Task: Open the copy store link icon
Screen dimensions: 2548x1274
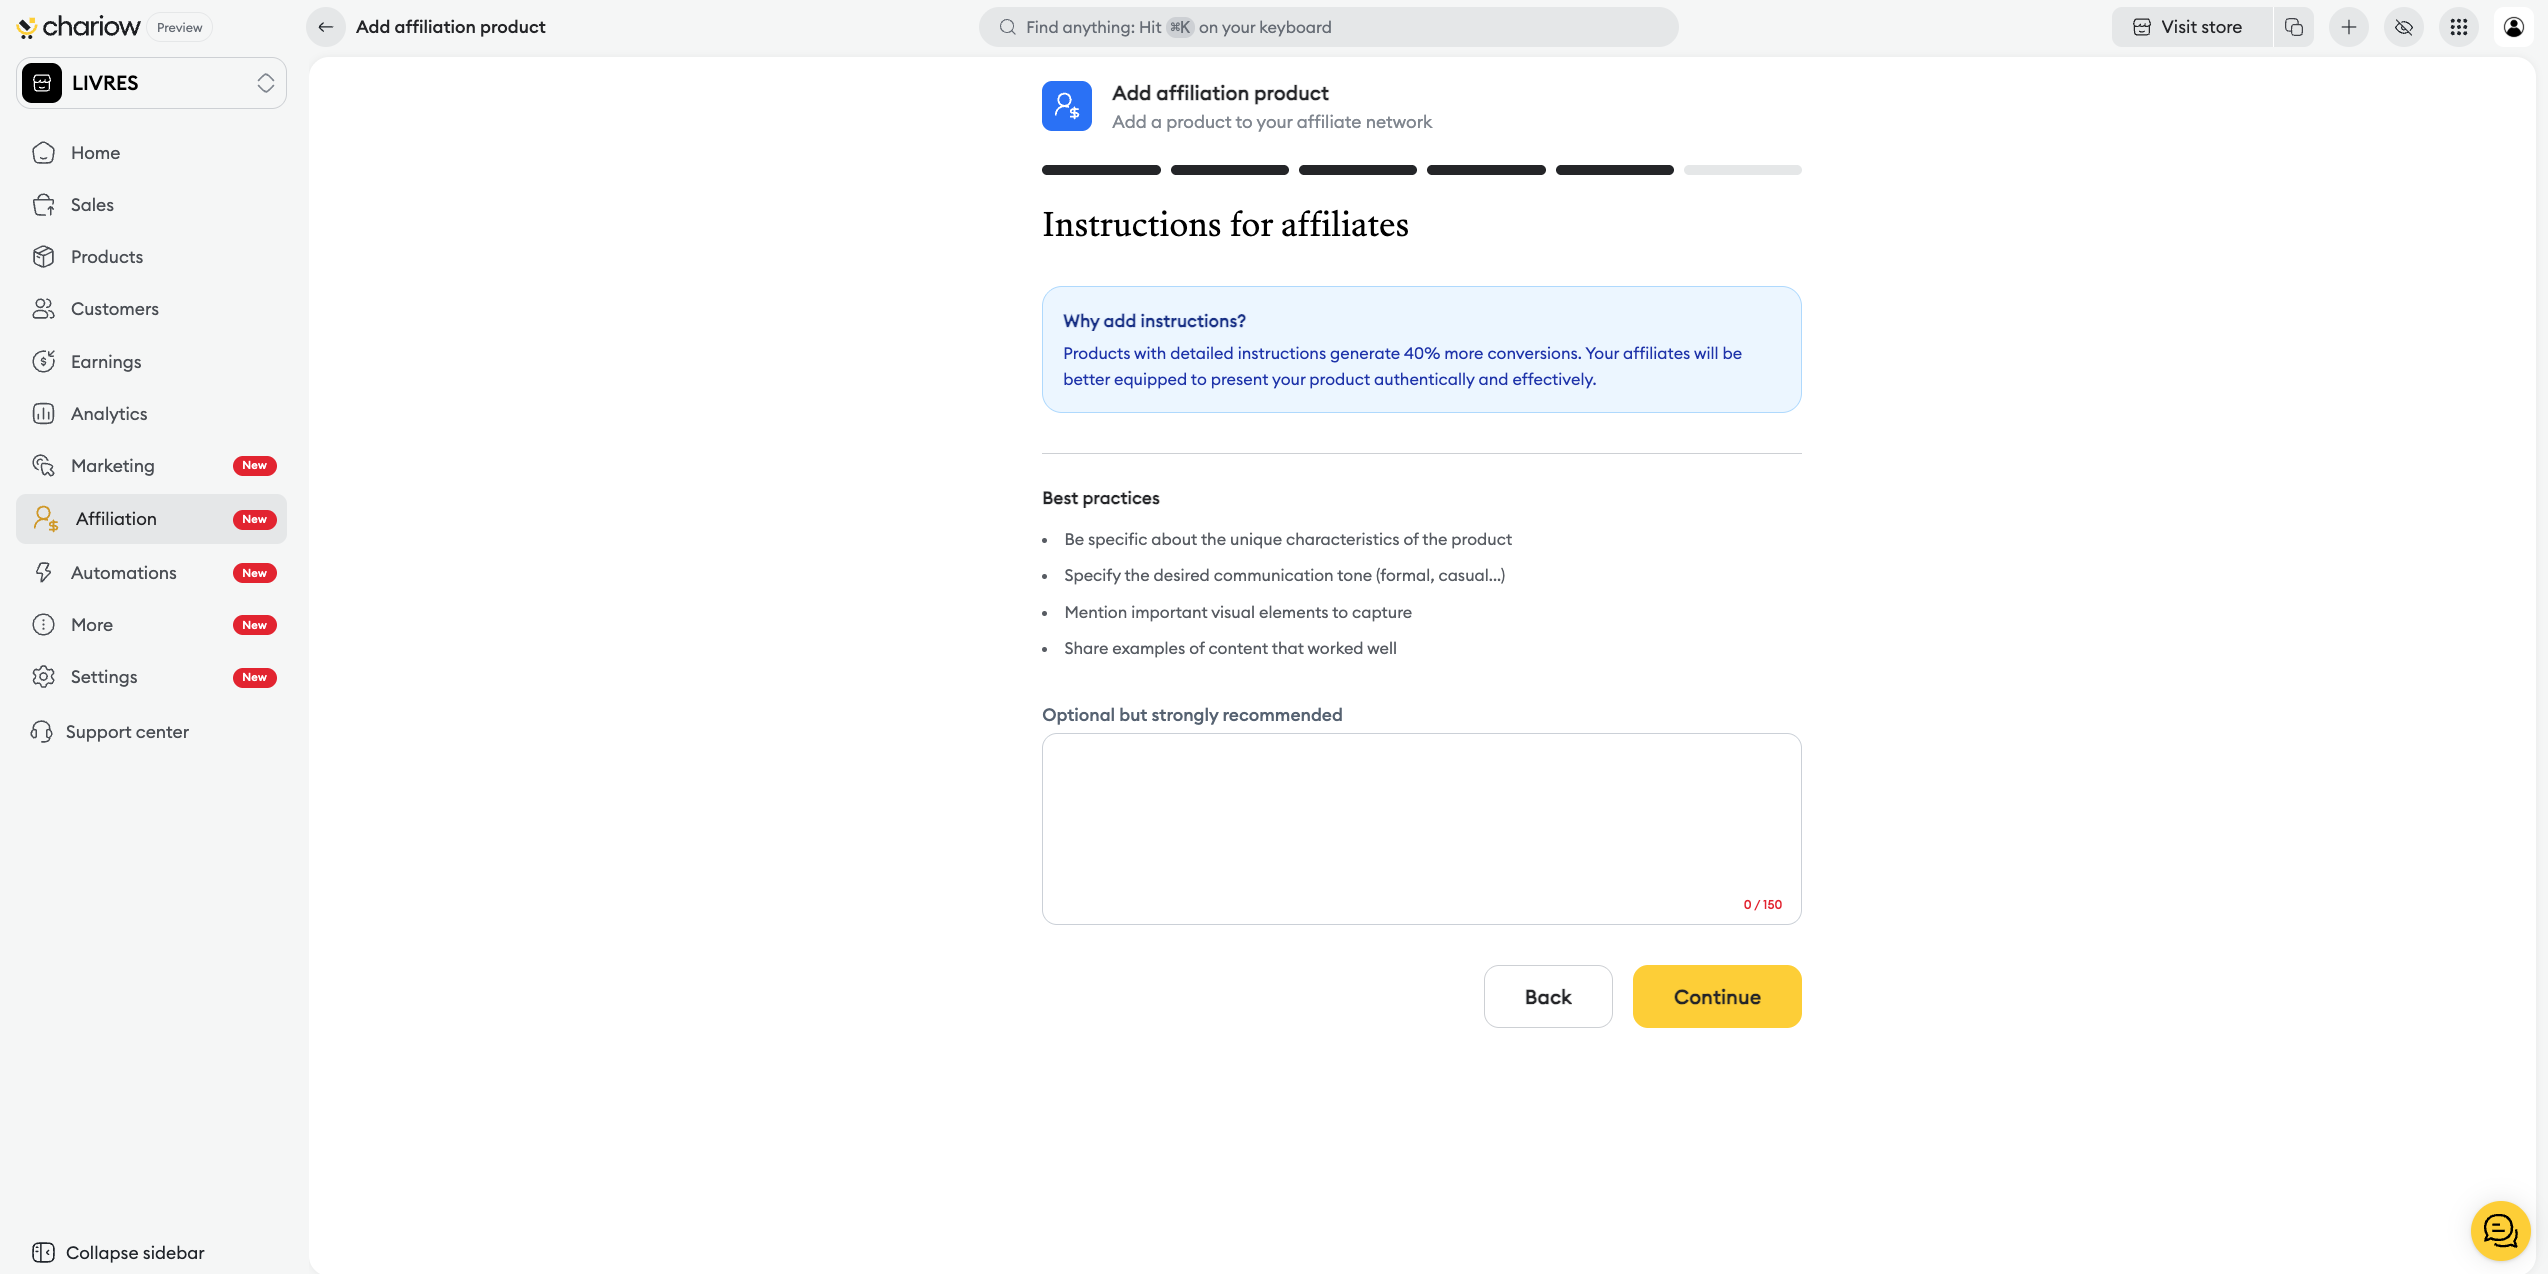Action: [2294, 27]
